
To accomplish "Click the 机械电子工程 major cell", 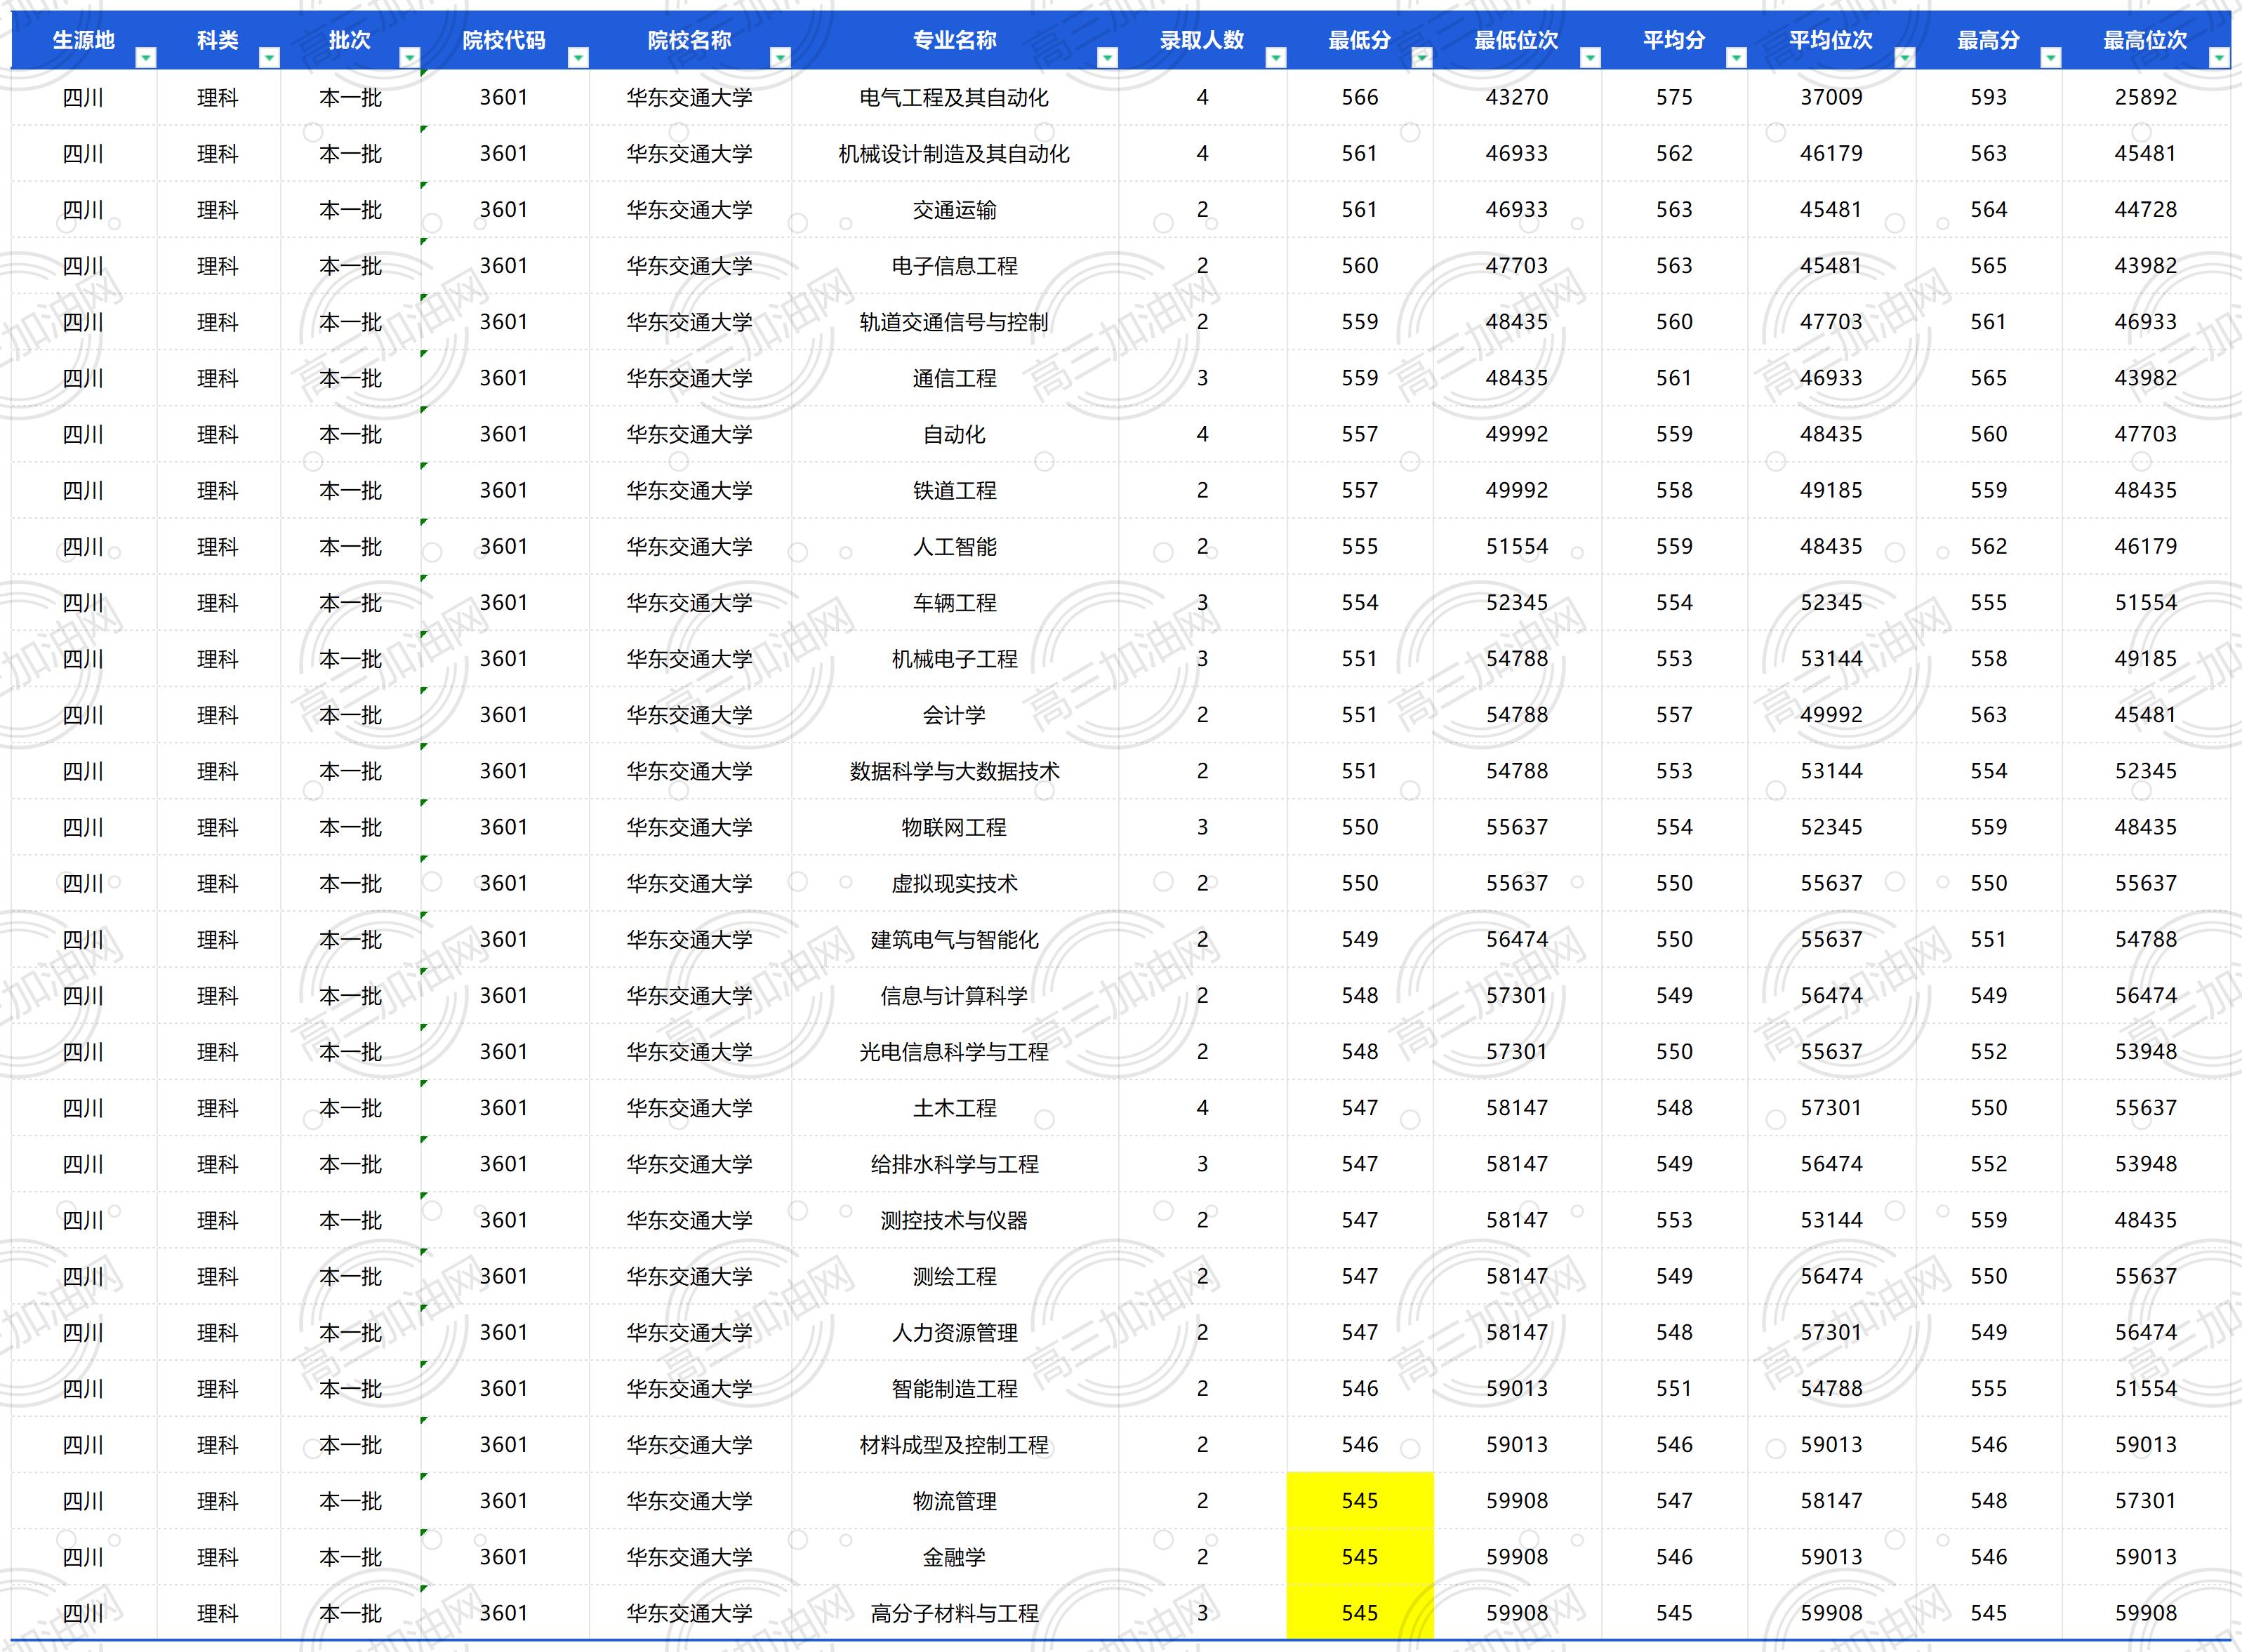I will [x=955, y=659].
